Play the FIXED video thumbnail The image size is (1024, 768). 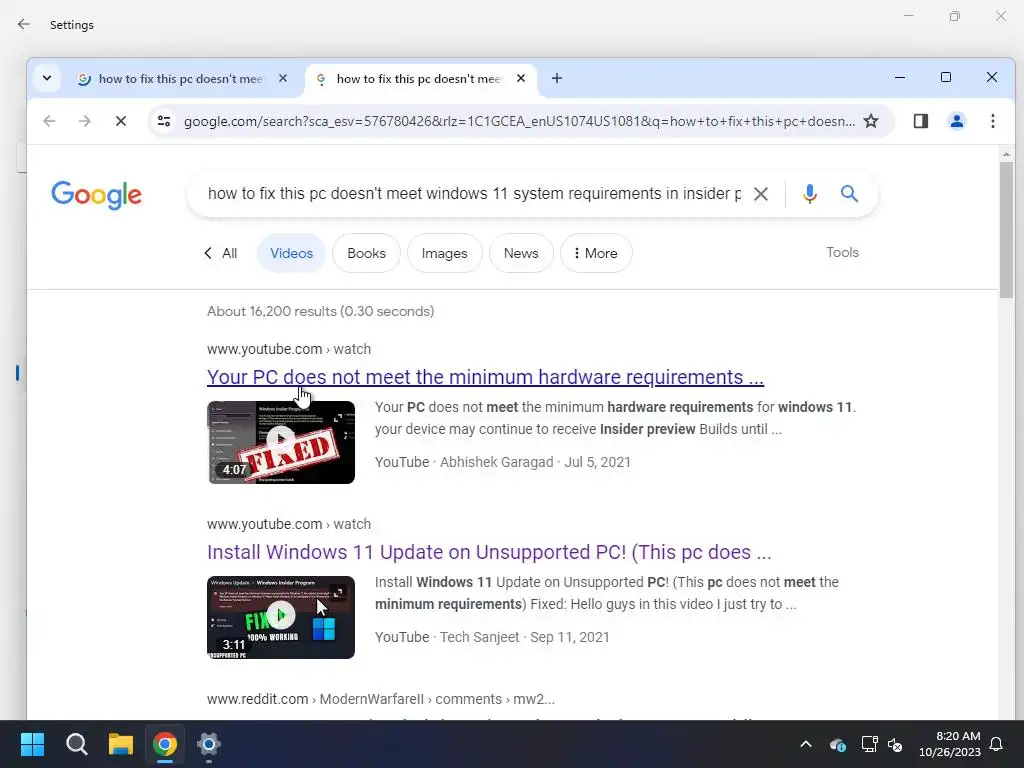(x=281, y=442)
